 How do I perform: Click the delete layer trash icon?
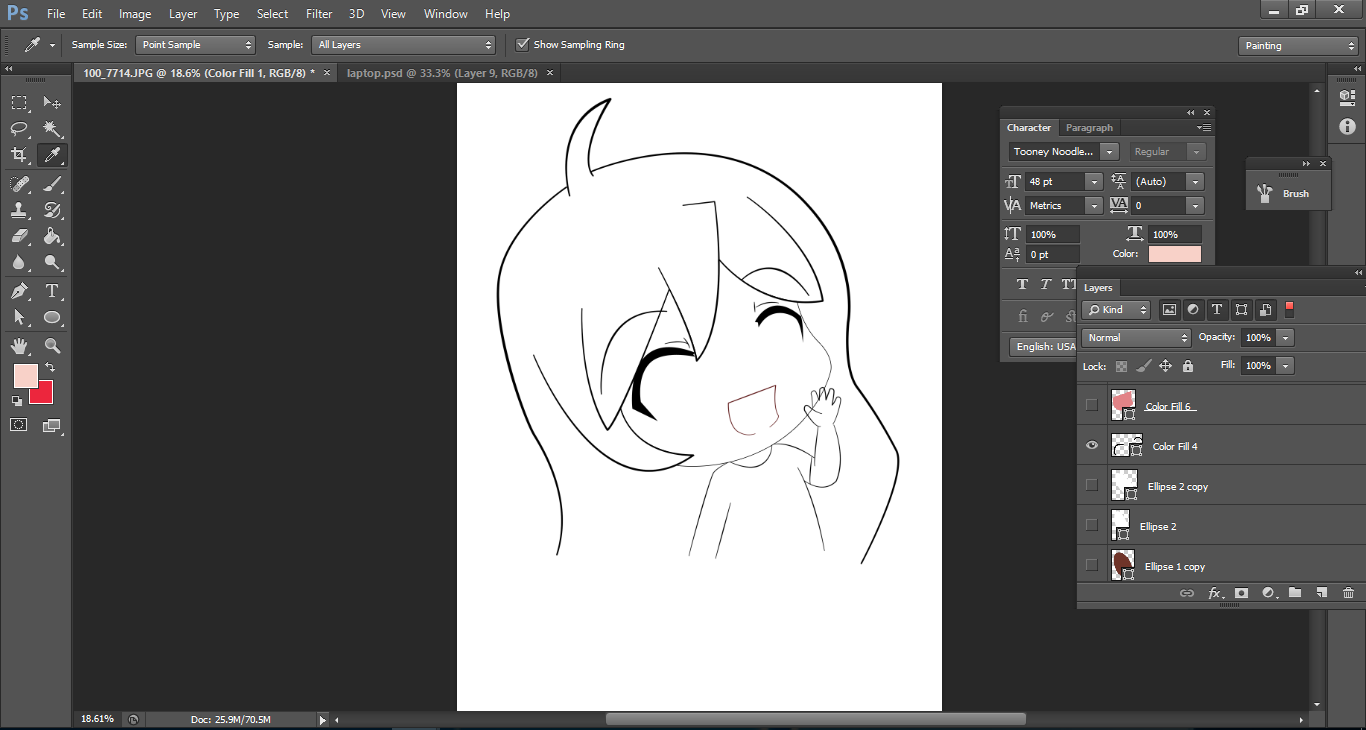1348,593
